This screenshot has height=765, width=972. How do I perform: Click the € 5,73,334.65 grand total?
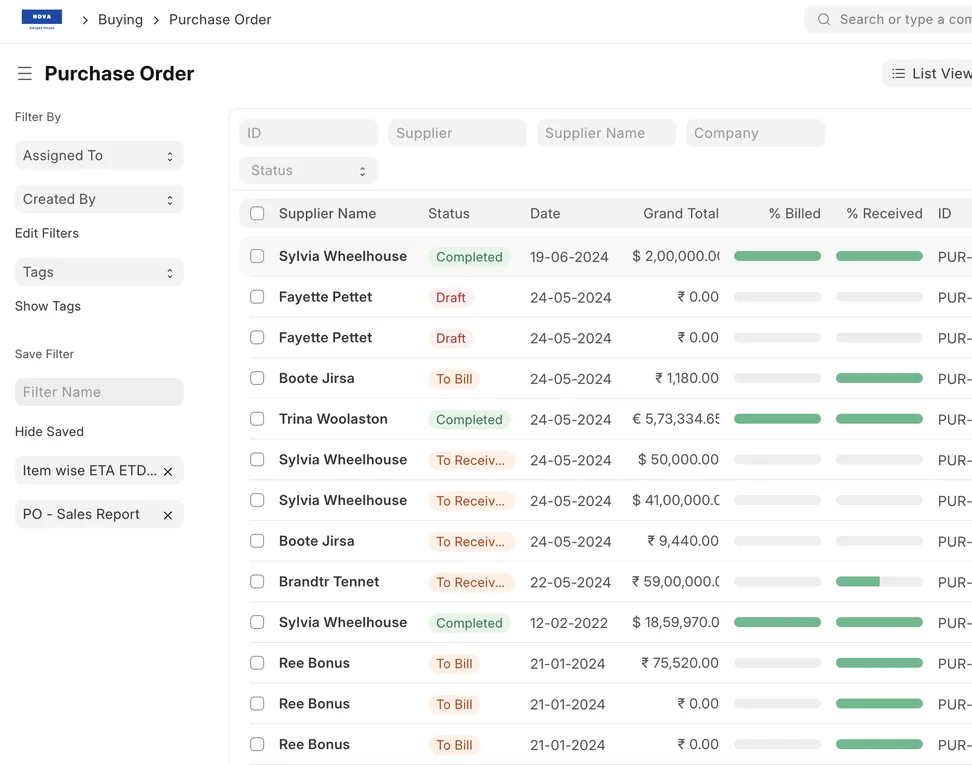pos(676,419)
